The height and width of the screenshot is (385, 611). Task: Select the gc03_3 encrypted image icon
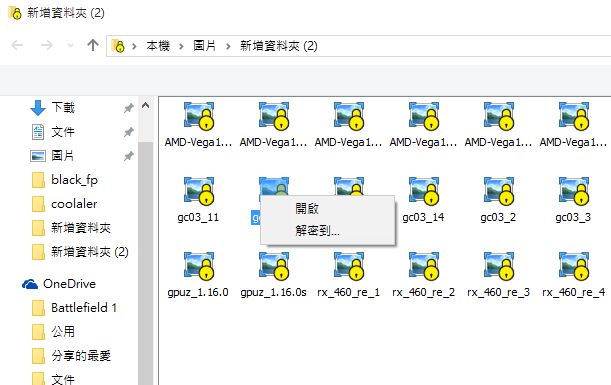click(x=574, y=191)
